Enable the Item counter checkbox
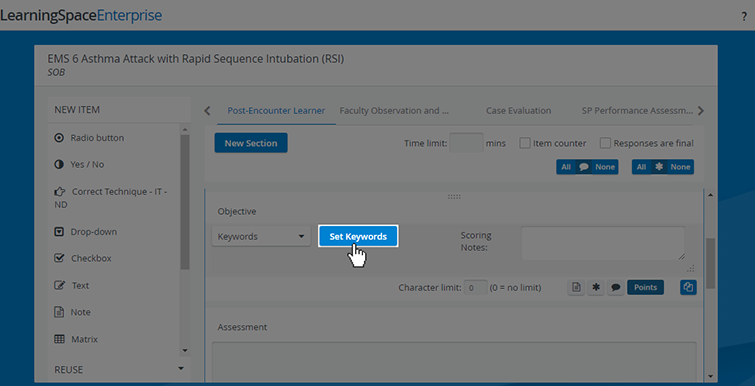The width and height of the screenshot is (755, 386). (525, 143)
